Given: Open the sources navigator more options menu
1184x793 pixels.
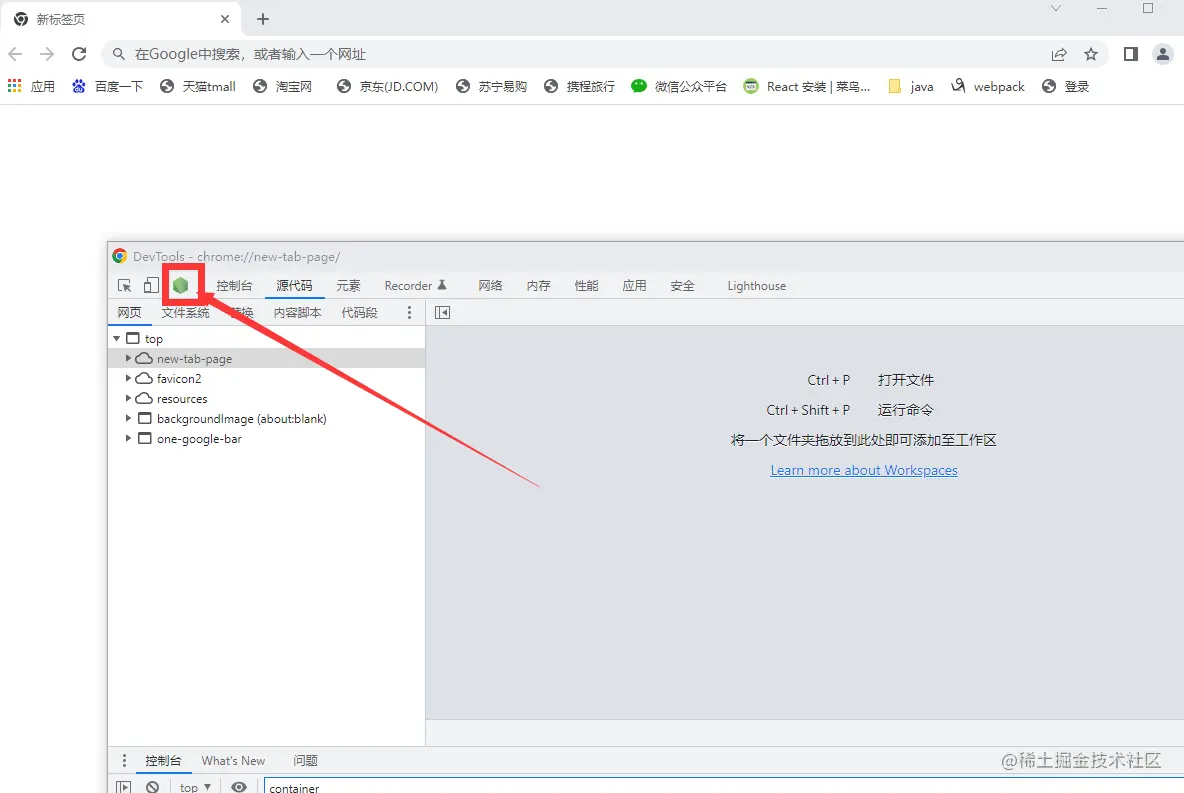Looking at the screenshot, I should click(409, 313).
